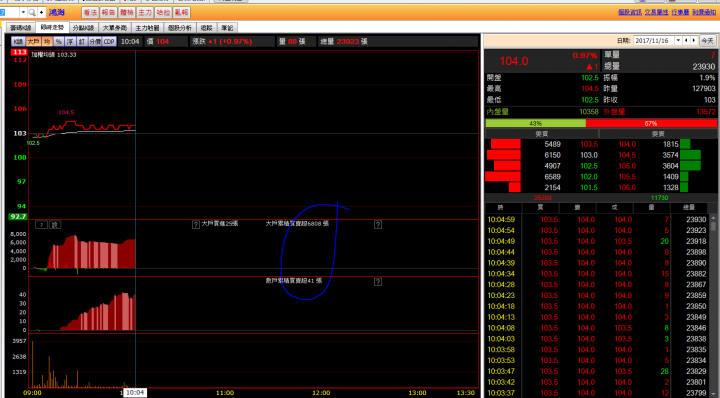720x398 pixels.
Task: Click the ? icon right of 散戶累積買賣超
Action: 378,282
